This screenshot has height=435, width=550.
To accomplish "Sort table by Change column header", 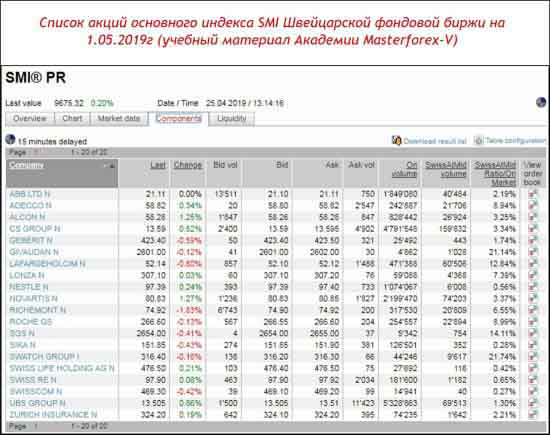I will pyautogui.click(x=188, y=165).
